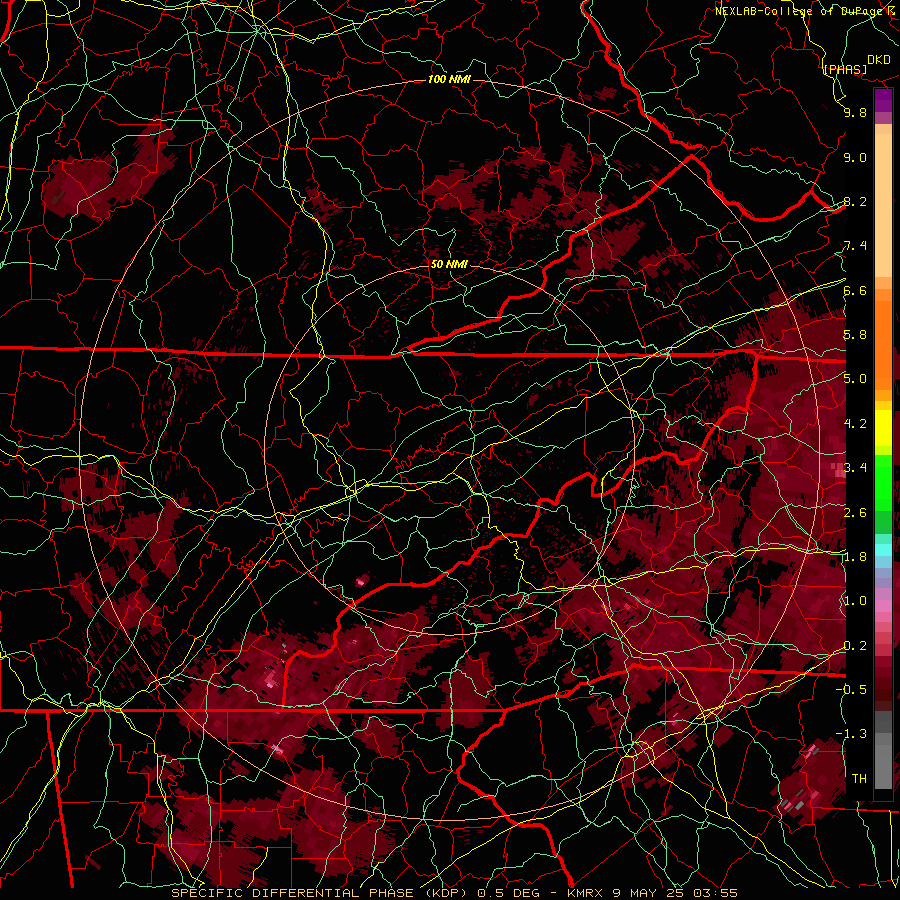Click the DKD label above the color scale
This screenshot has width=900, height=900.
(878, 60)
